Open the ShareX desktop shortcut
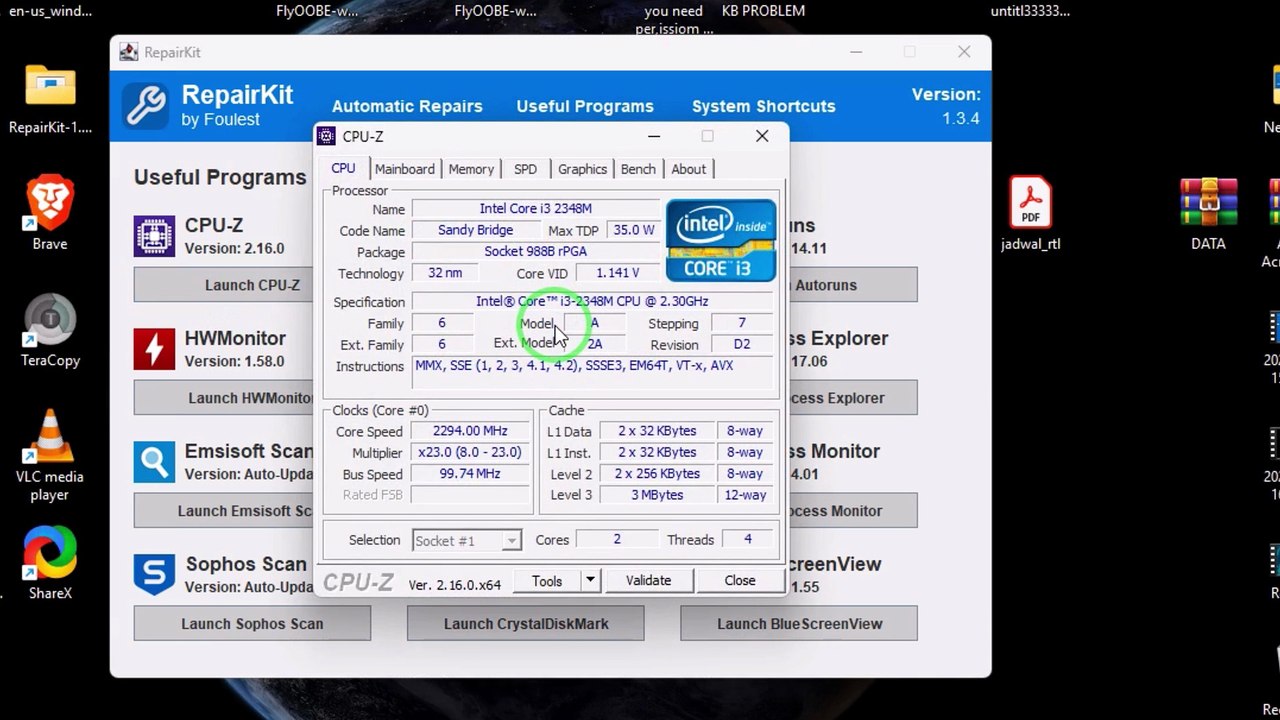The height and width of the screenshot is (720, 1280). (50, 563)
